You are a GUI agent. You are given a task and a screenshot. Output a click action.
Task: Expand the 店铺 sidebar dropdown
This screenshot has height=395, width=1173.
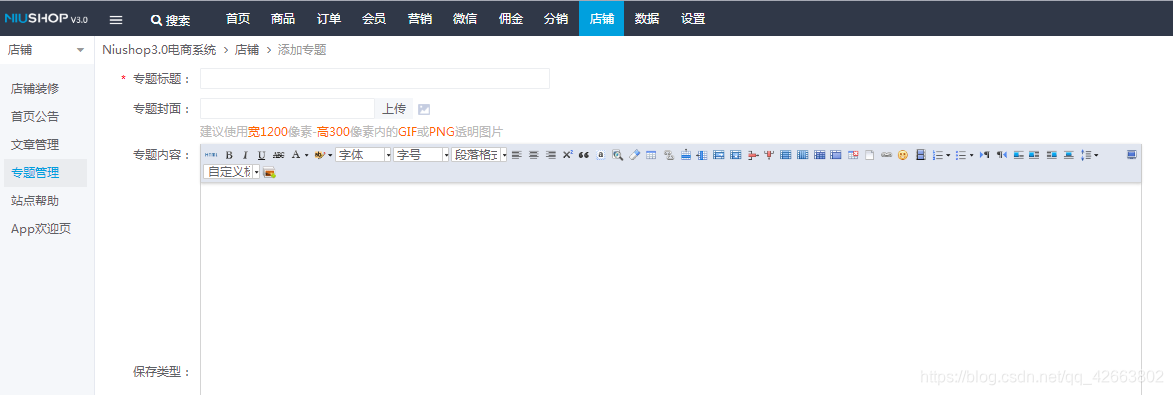click(46, 50)
